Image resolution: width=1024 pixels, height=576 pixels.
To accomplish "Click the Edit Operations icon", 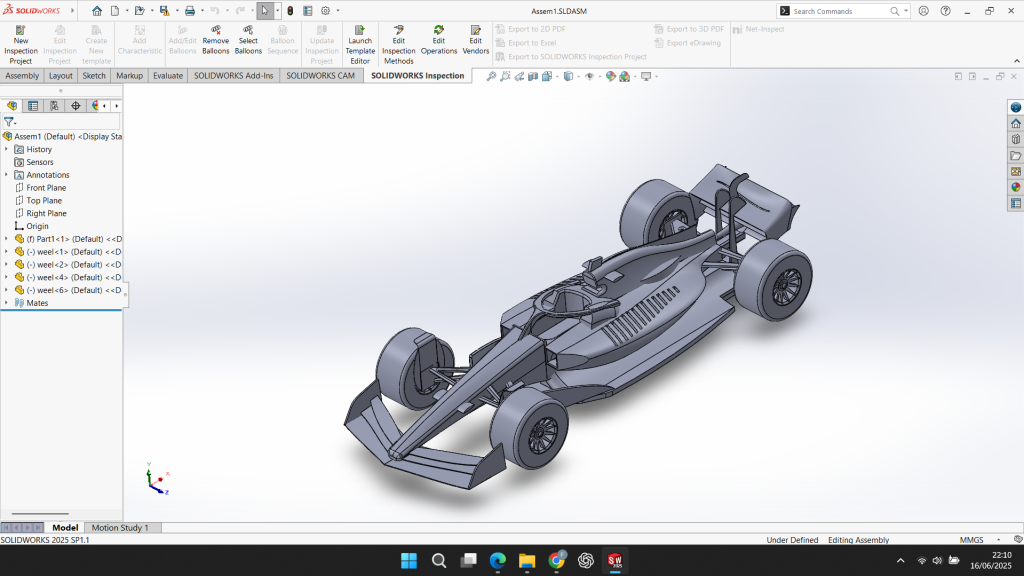I will (x=438, y=31).
